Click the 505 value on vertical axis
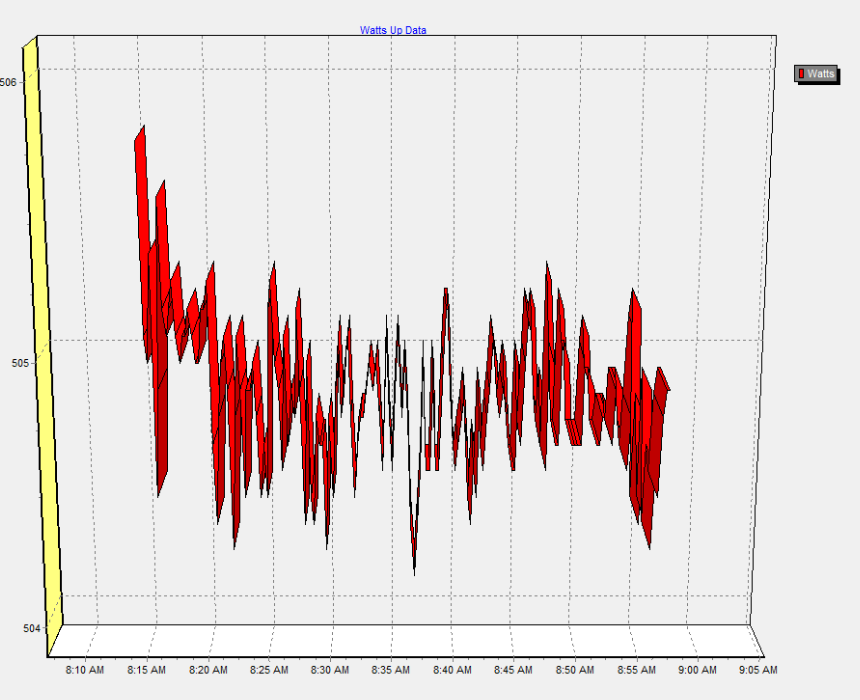The width and height of the screenshot is (860, 700). [x=20, y=363]
